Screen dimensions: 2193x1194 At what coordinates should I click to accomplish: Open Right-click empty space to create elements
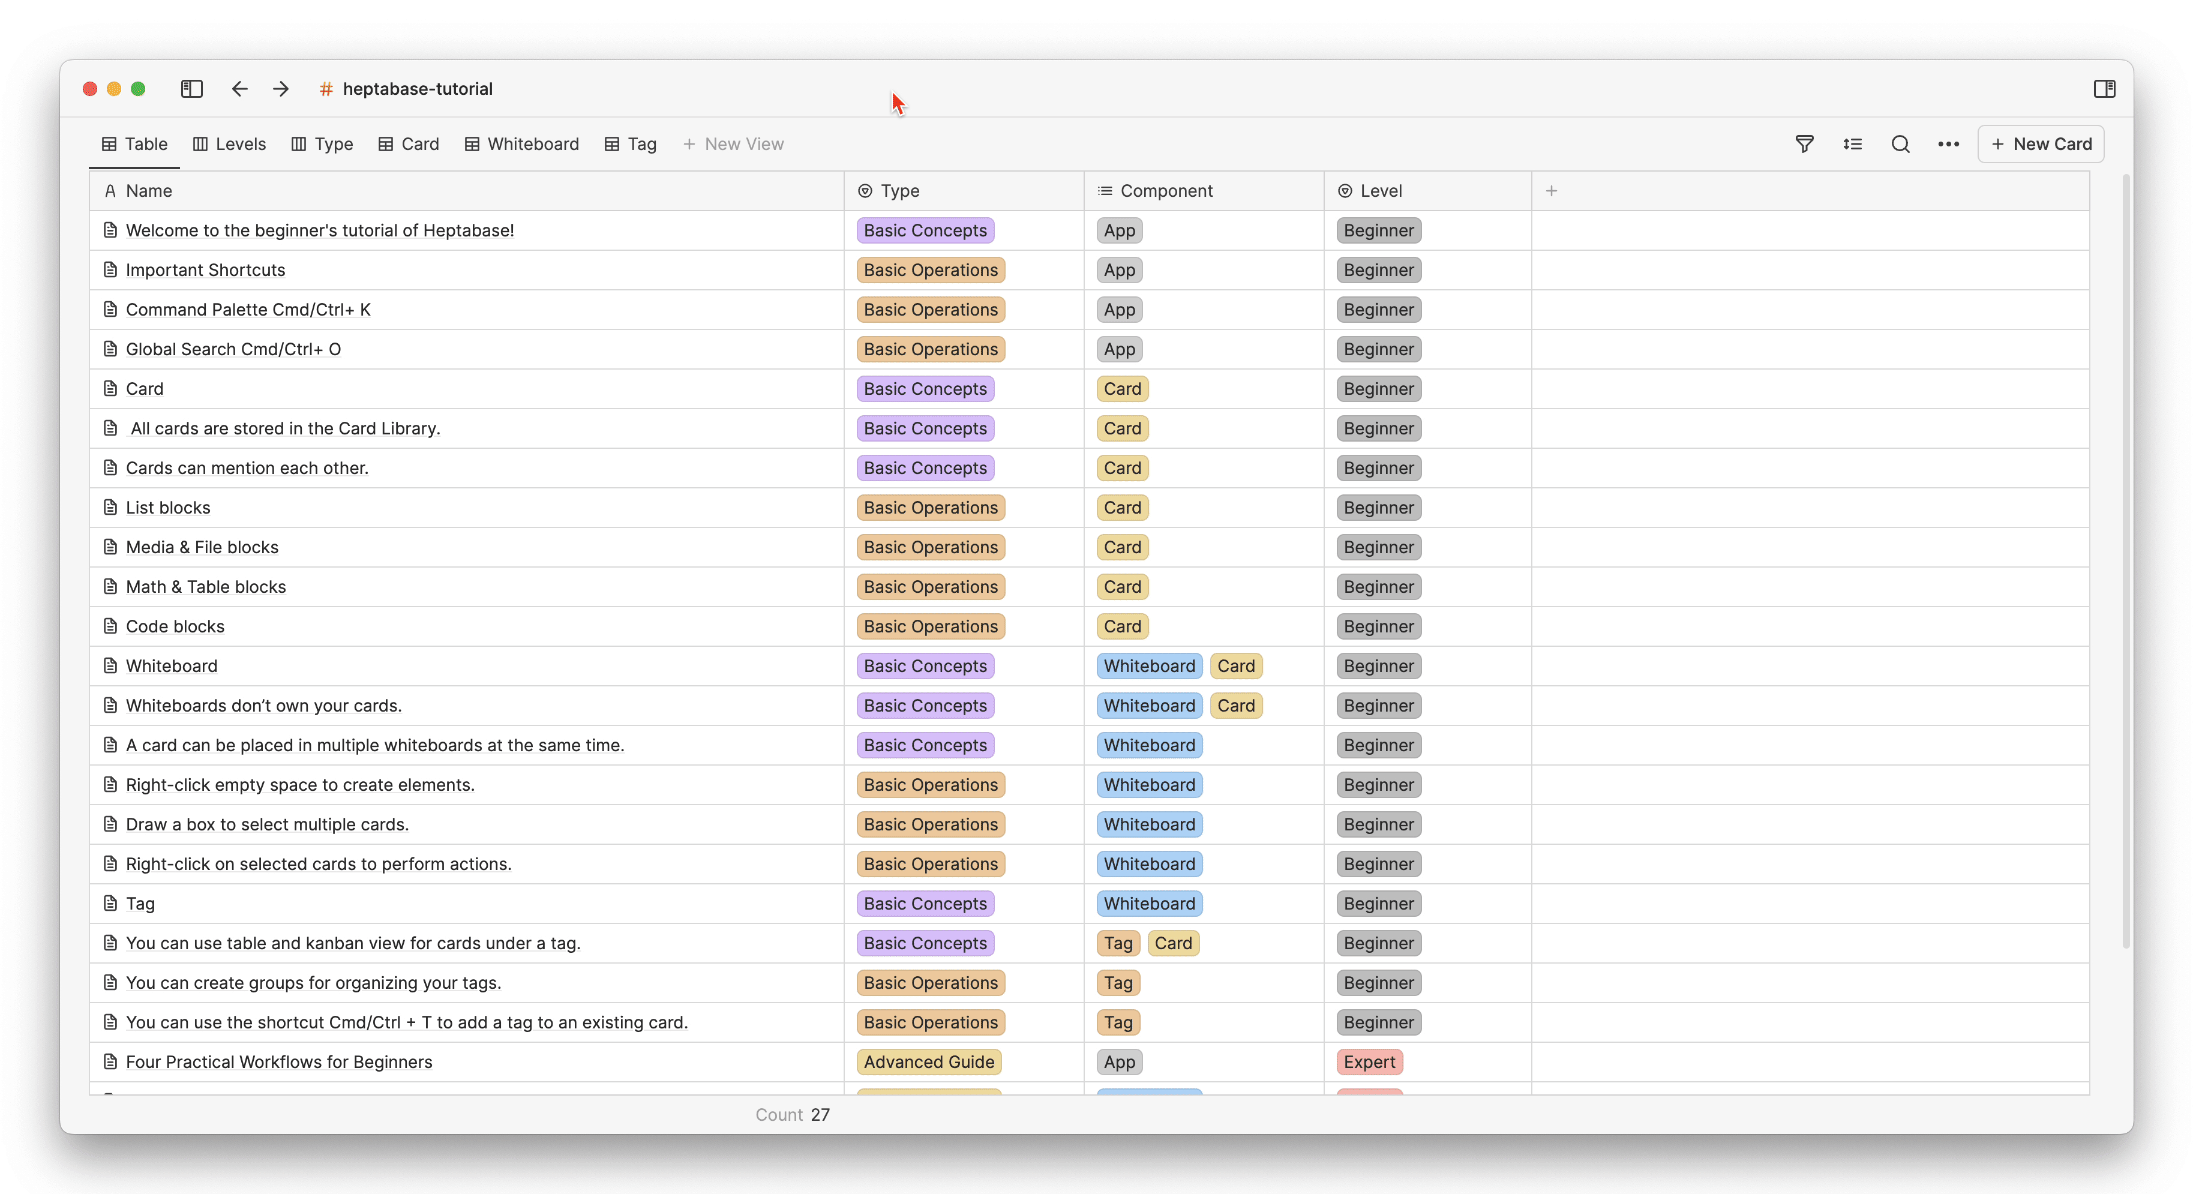click(300, 785)
